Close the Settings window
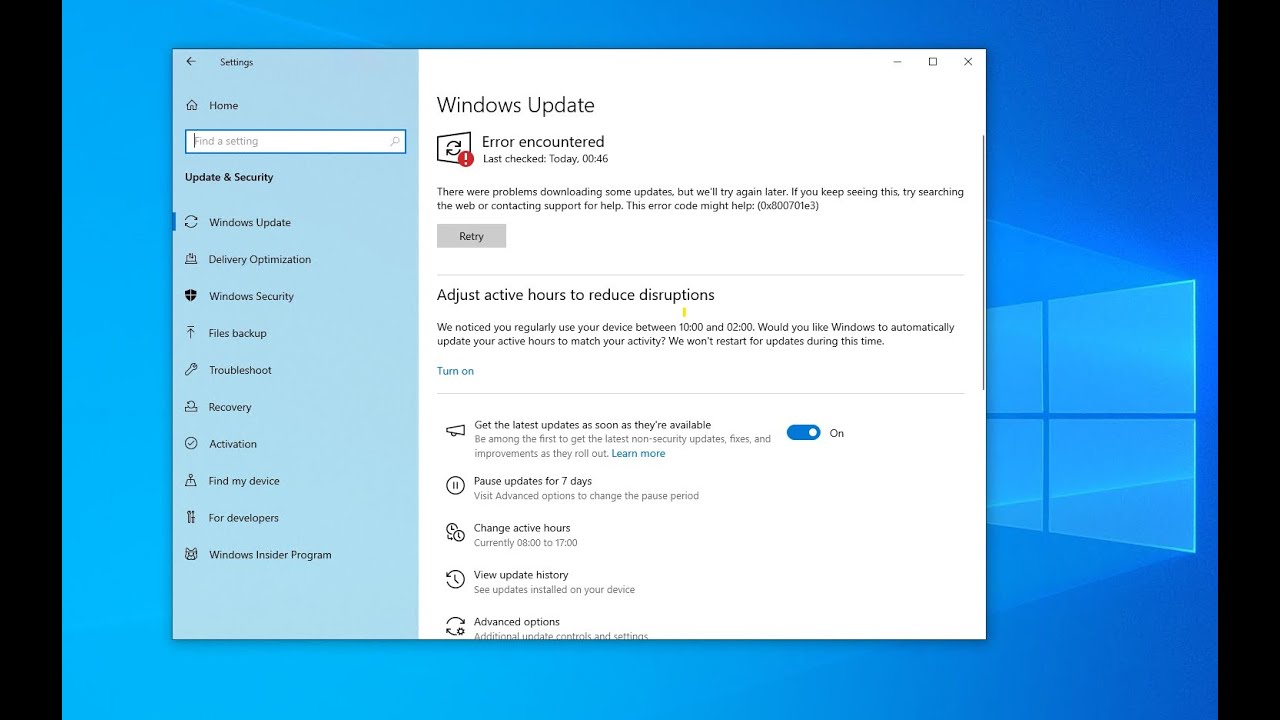The width and height of the screenshot is (1280, 720). coord(968,62)
